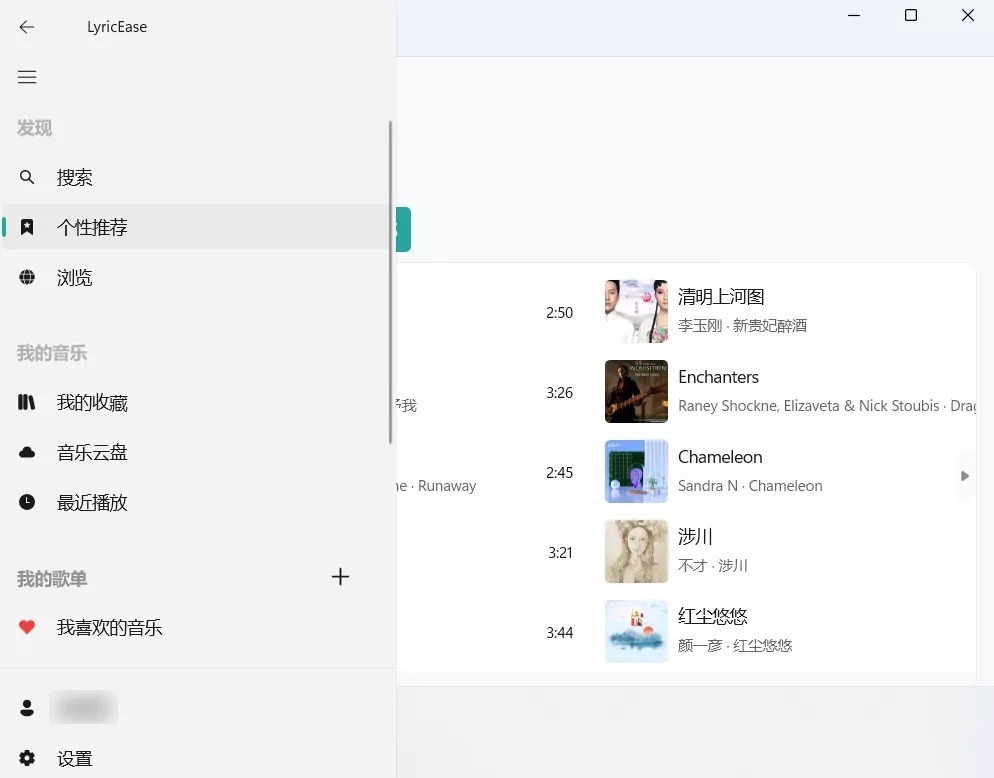Image resolution: width=994 pixels, height=778 pixels.
Task: Expand next page arrow of song list
Action: pyautogui.click(x=964, y=476)
